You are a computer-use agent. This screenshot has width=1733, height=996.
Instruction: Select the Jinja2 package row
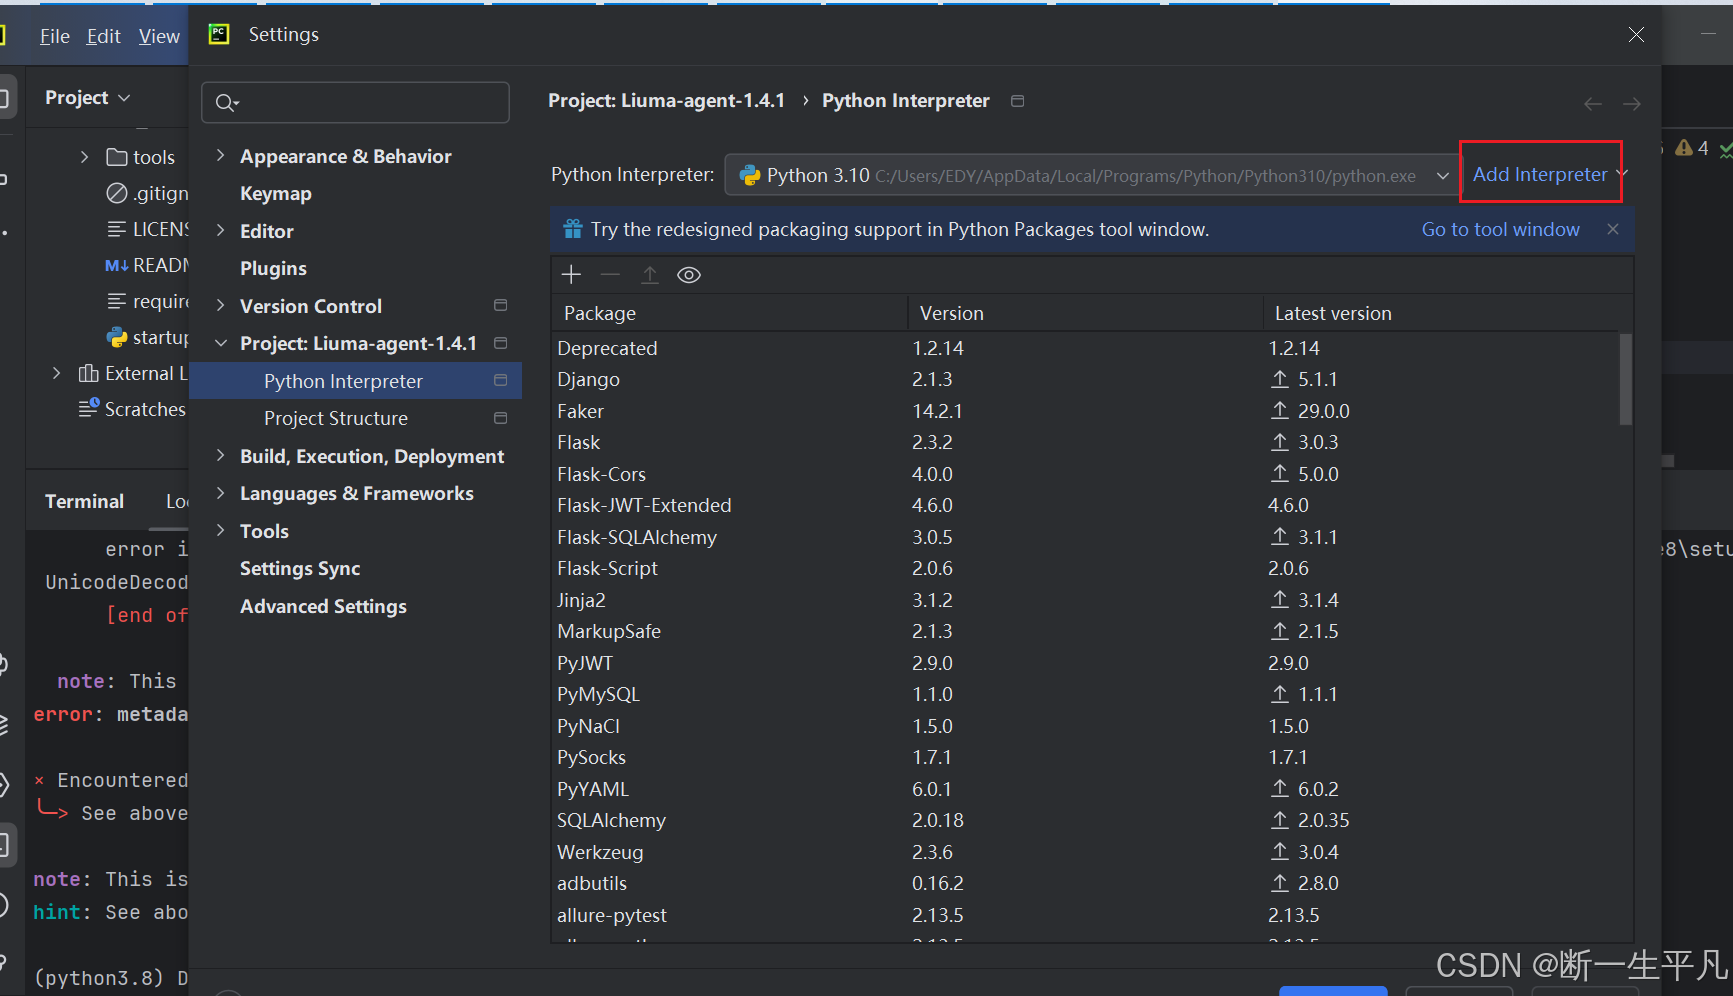[x=1086, y=600]
